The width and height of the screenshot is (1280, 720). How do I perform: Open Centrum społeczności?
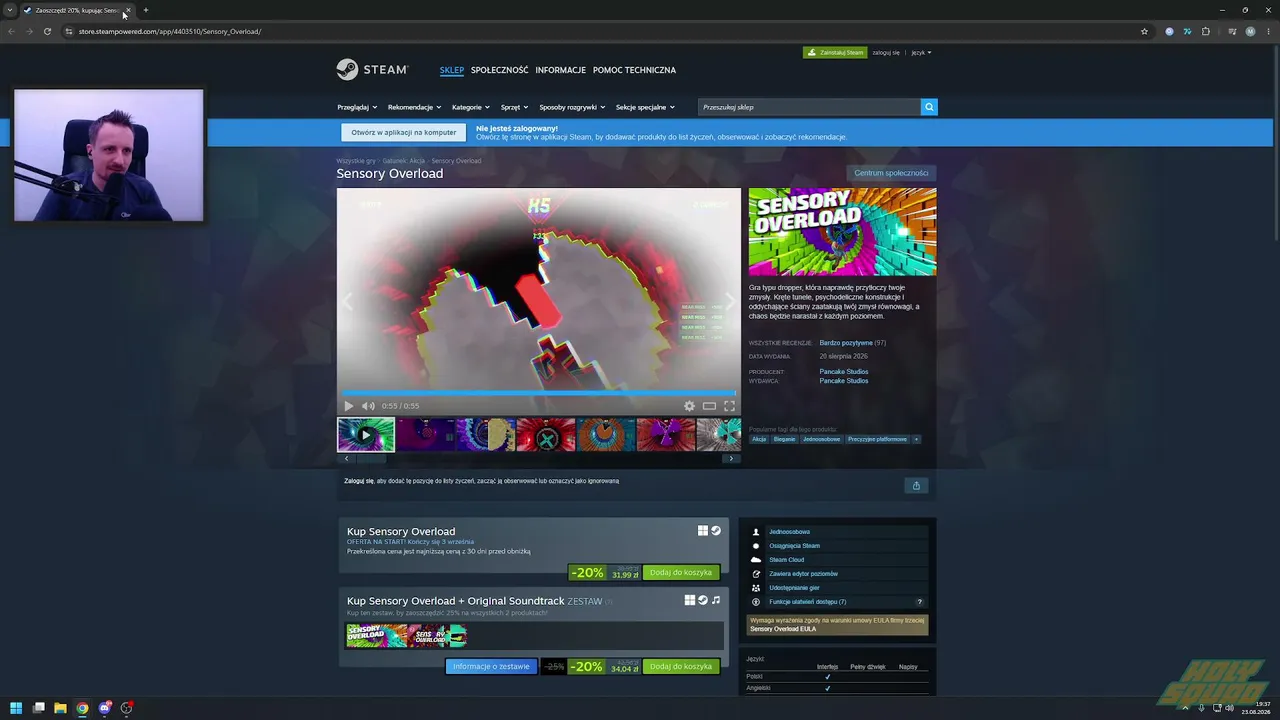point(891,173)
